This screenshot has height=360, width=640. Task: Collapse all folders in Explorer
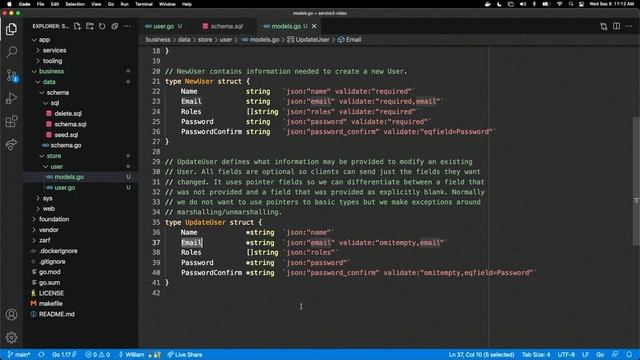pyautogui.click(x=115, y=26)
